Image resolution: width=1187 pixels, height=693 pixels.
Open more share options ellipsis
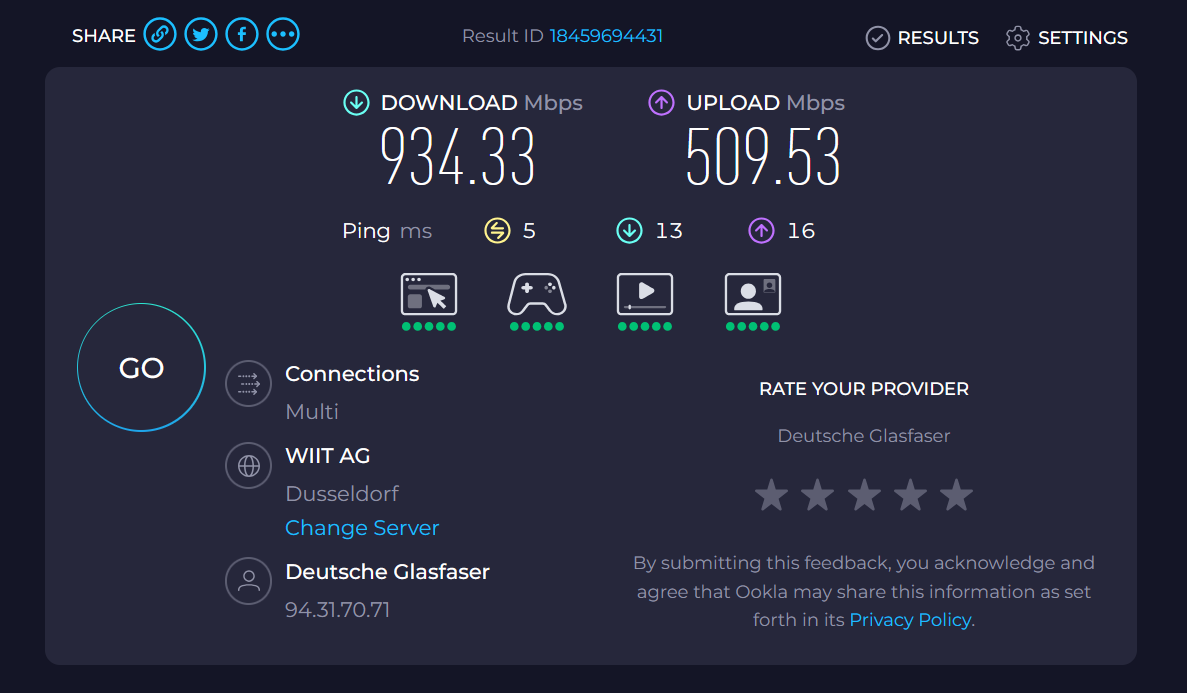[282, 35]
